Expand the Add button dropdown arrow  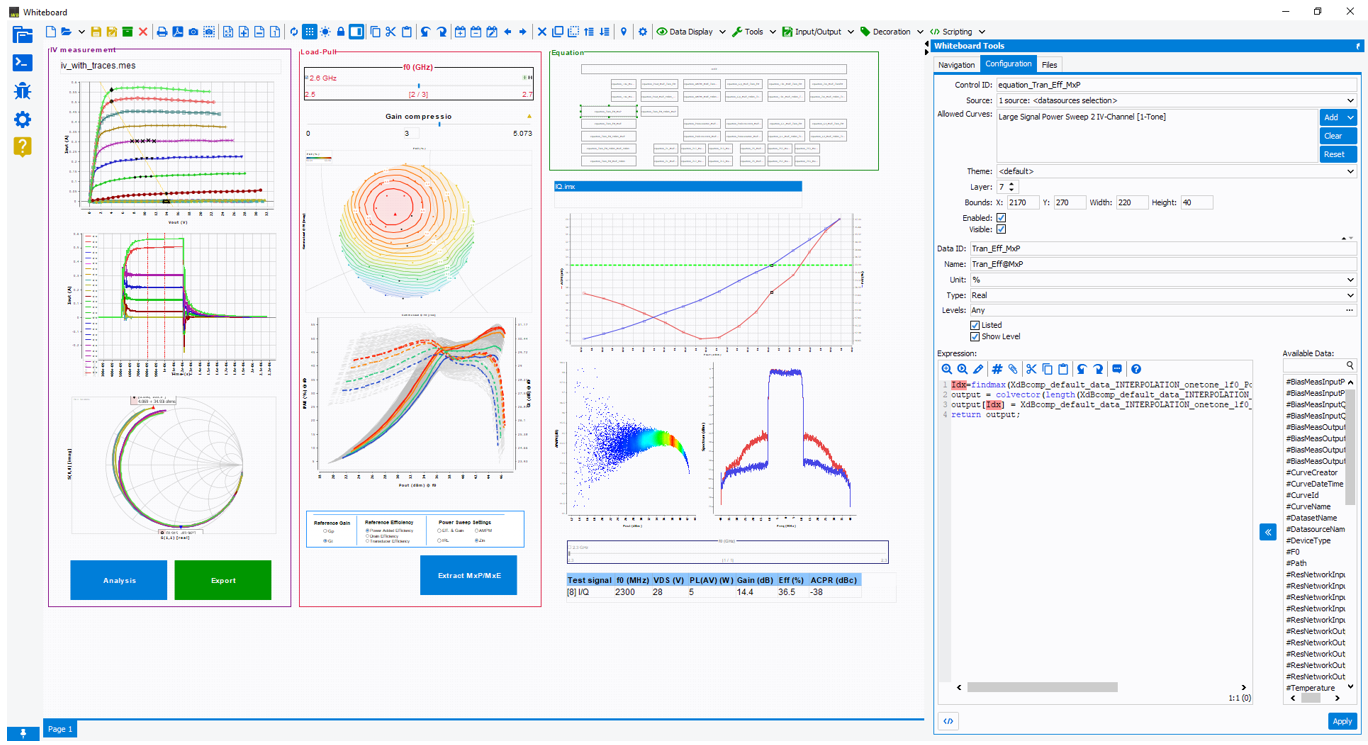(x=1350, y=118)
